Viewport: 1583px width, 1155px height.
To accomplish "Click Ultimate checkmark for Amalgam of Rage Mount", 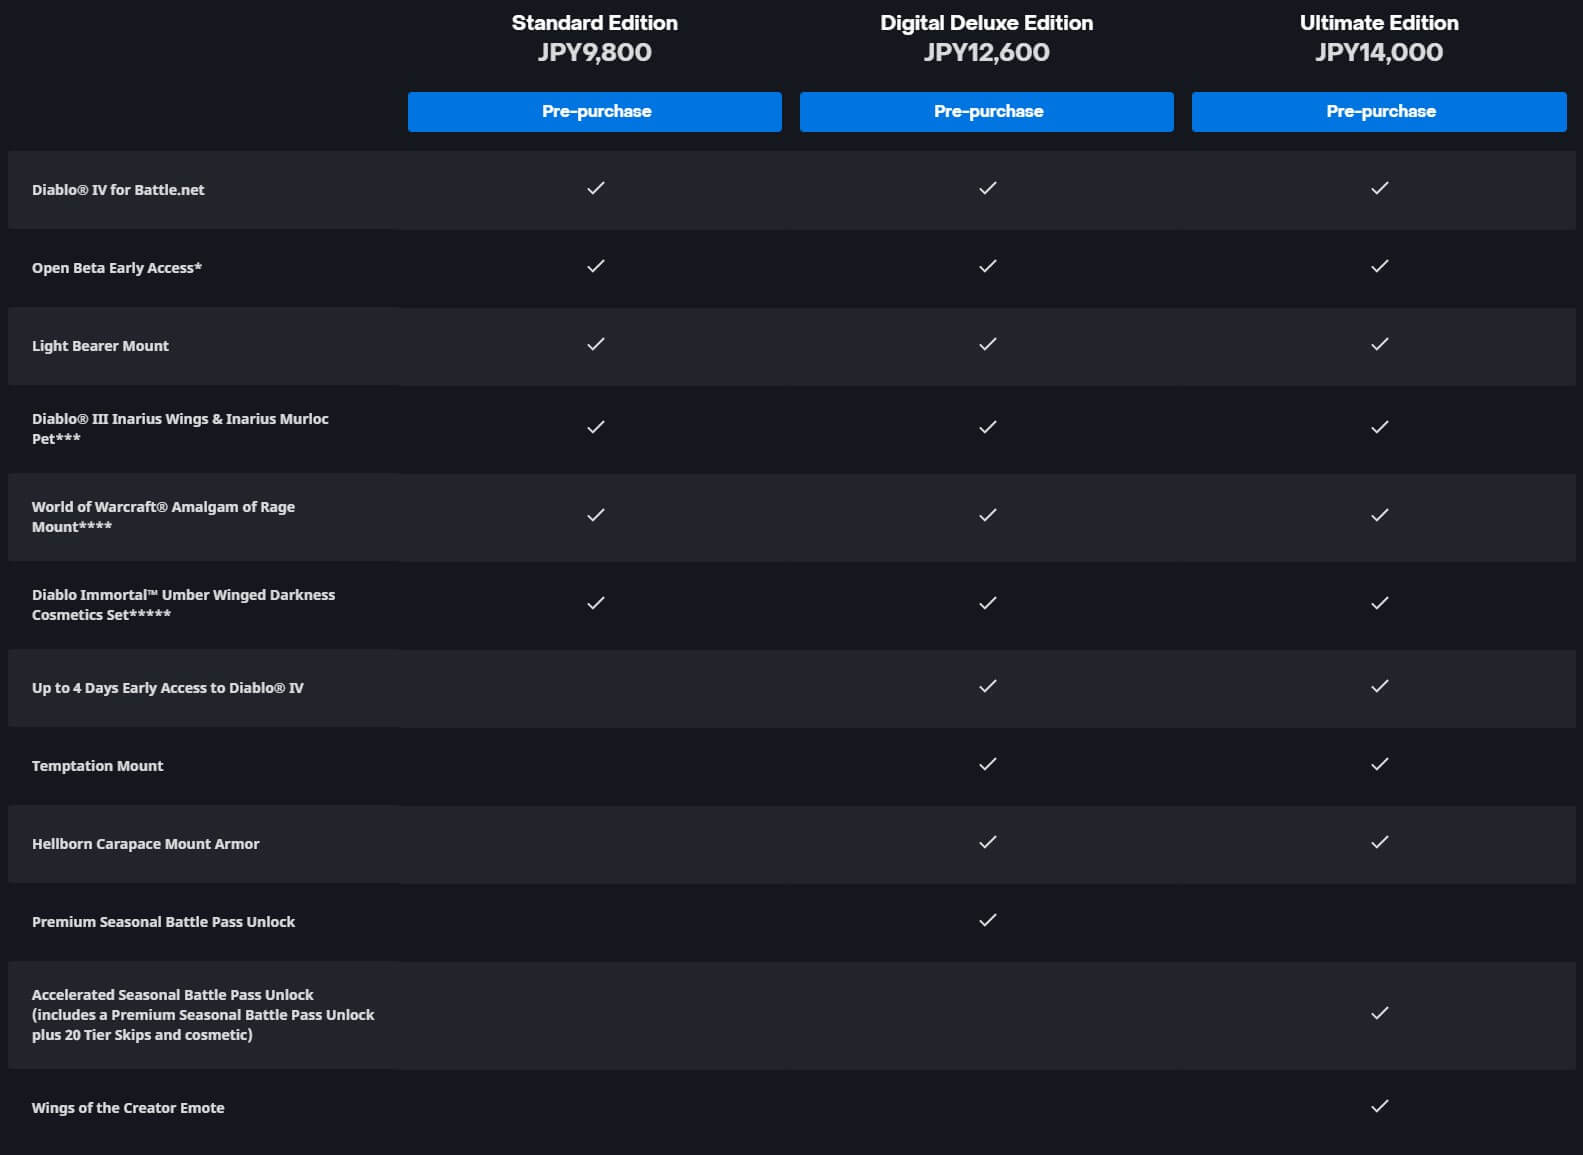I will [x=1380, y=515].
